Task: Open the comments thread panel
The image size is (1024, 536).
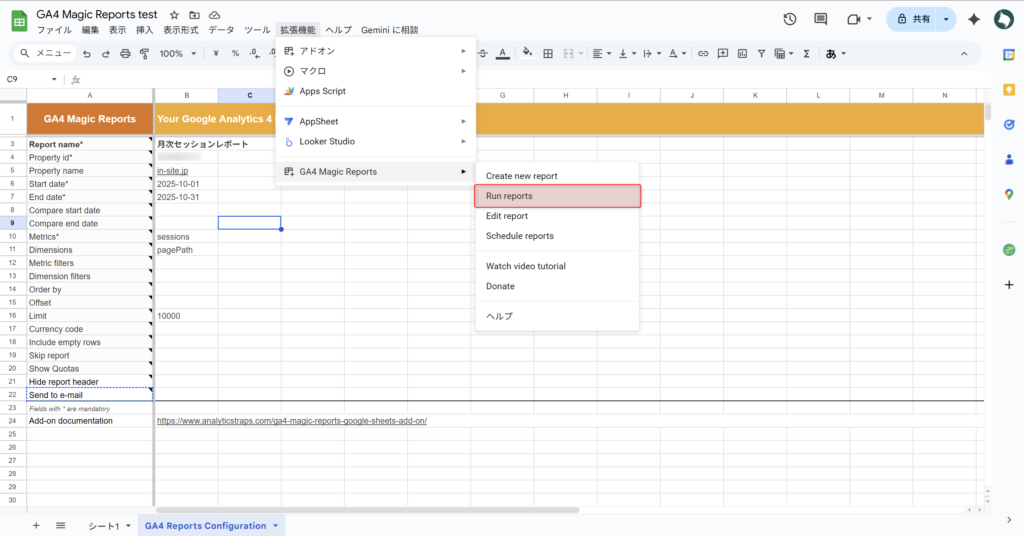Action: click(x=821, y=19)
